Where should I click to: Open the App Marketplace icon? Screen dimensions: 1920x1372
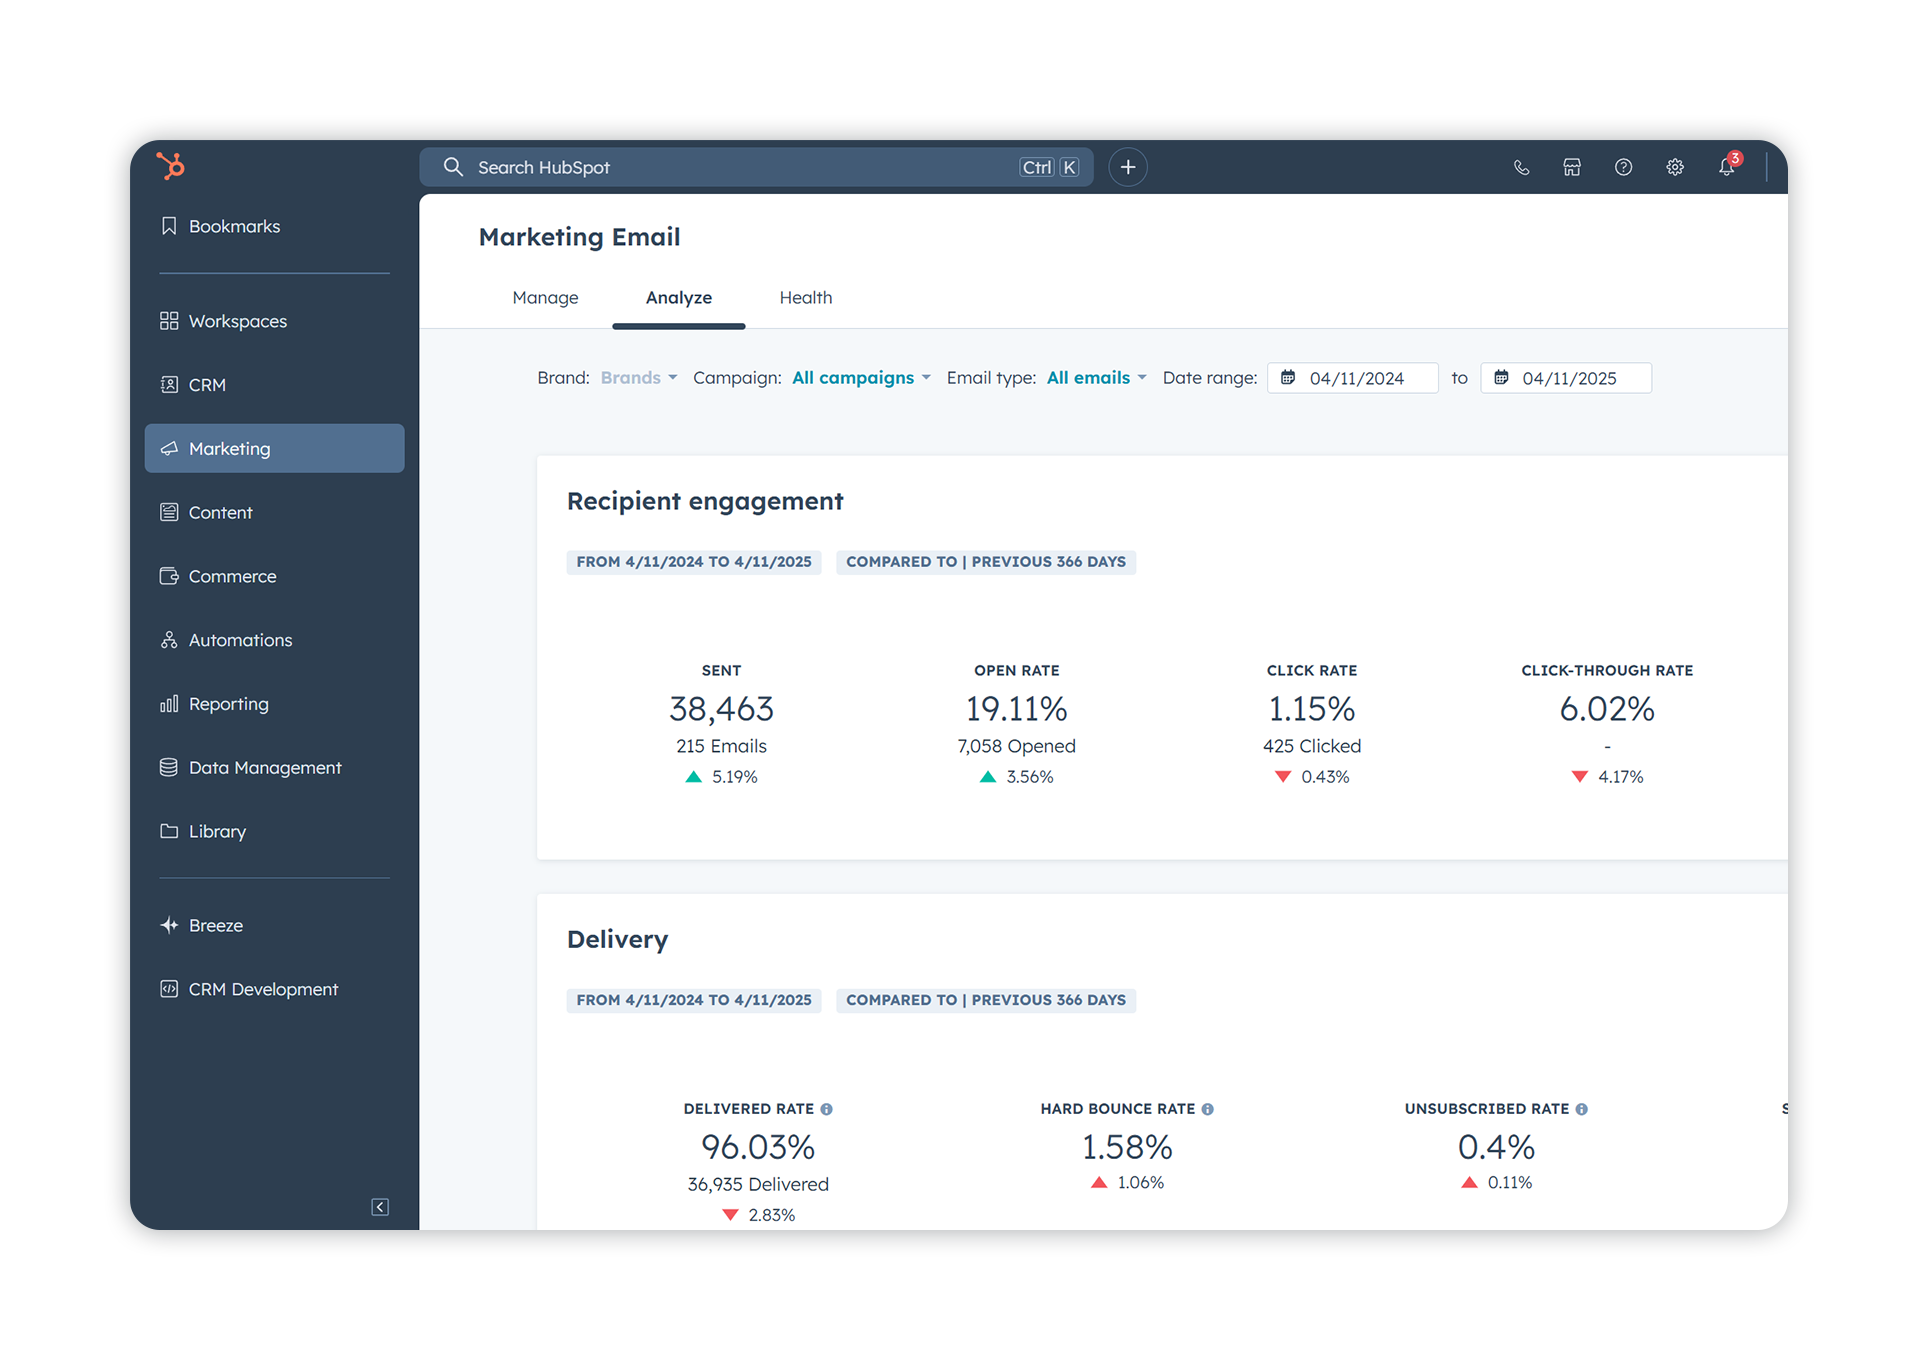[1572, 167]
